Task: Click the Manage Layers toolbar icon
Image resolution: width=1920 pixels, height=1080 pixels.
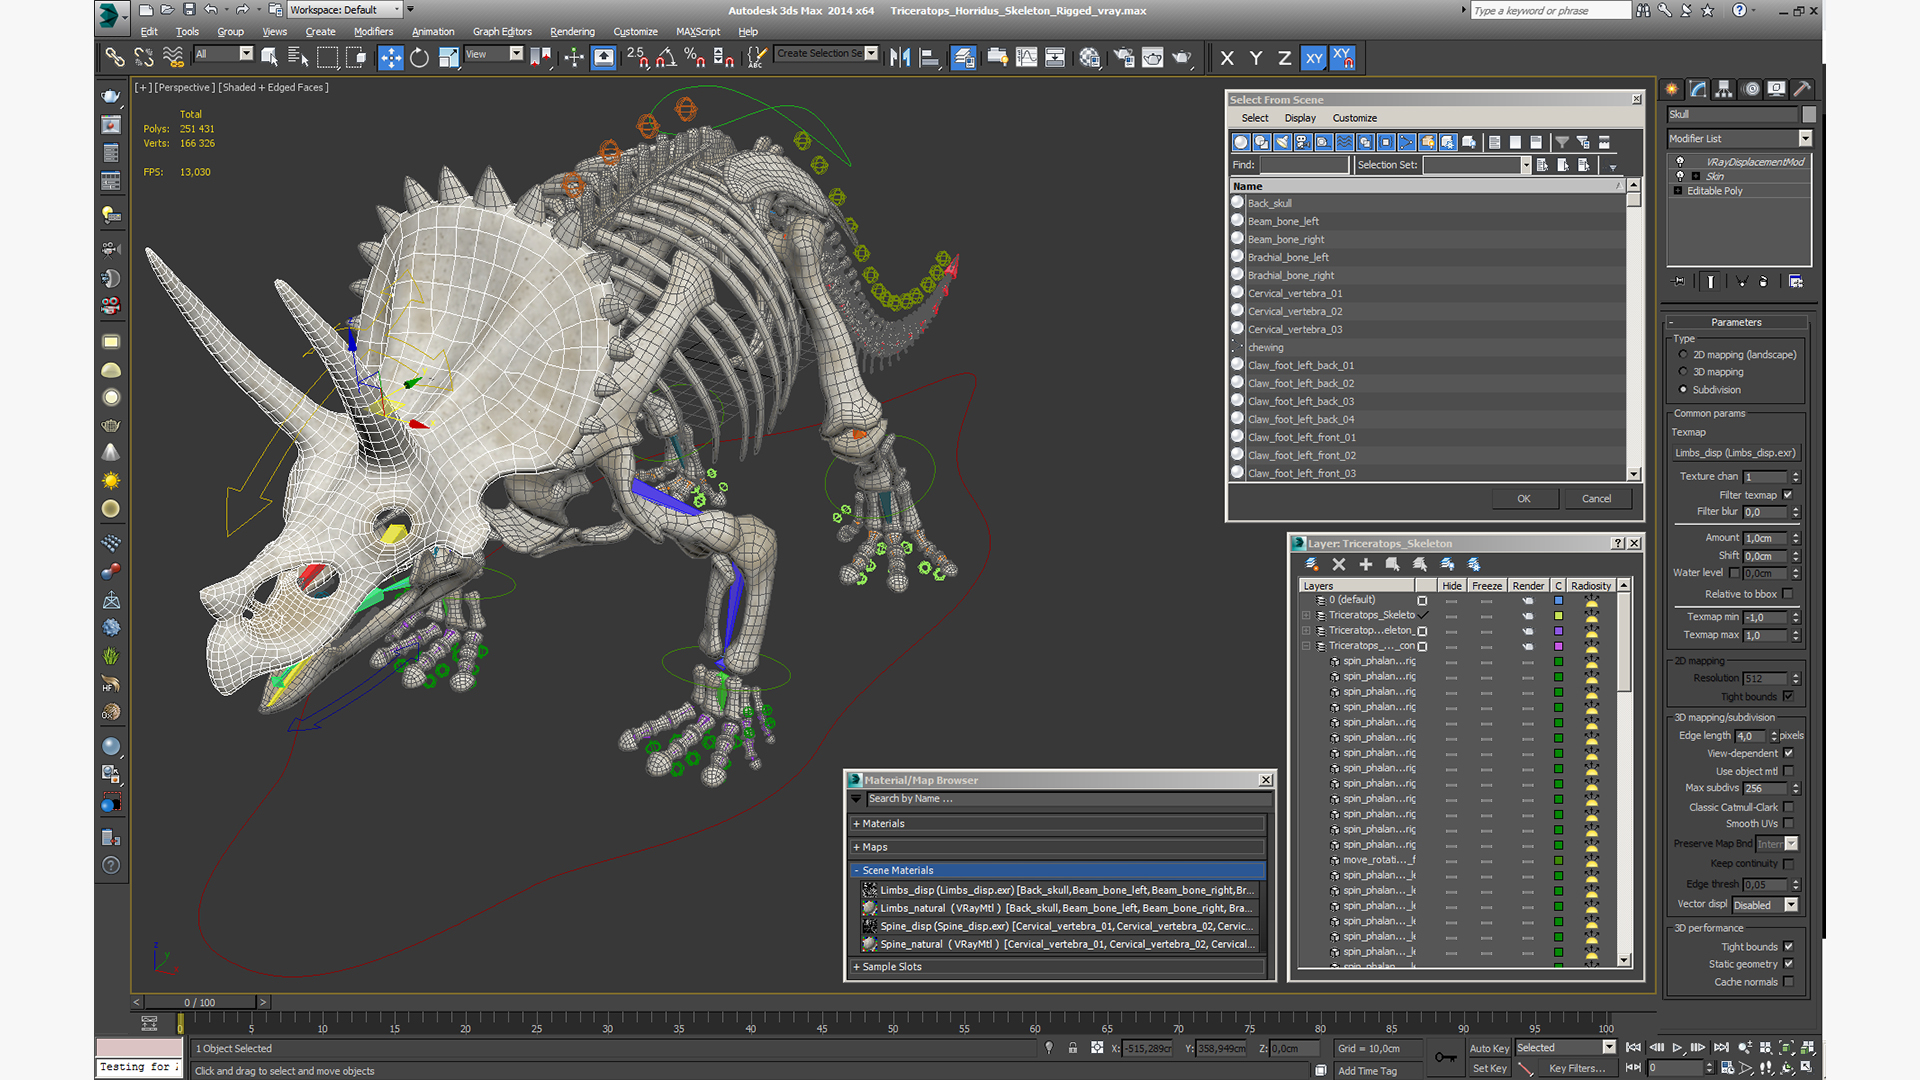Action: pos(964,57)
